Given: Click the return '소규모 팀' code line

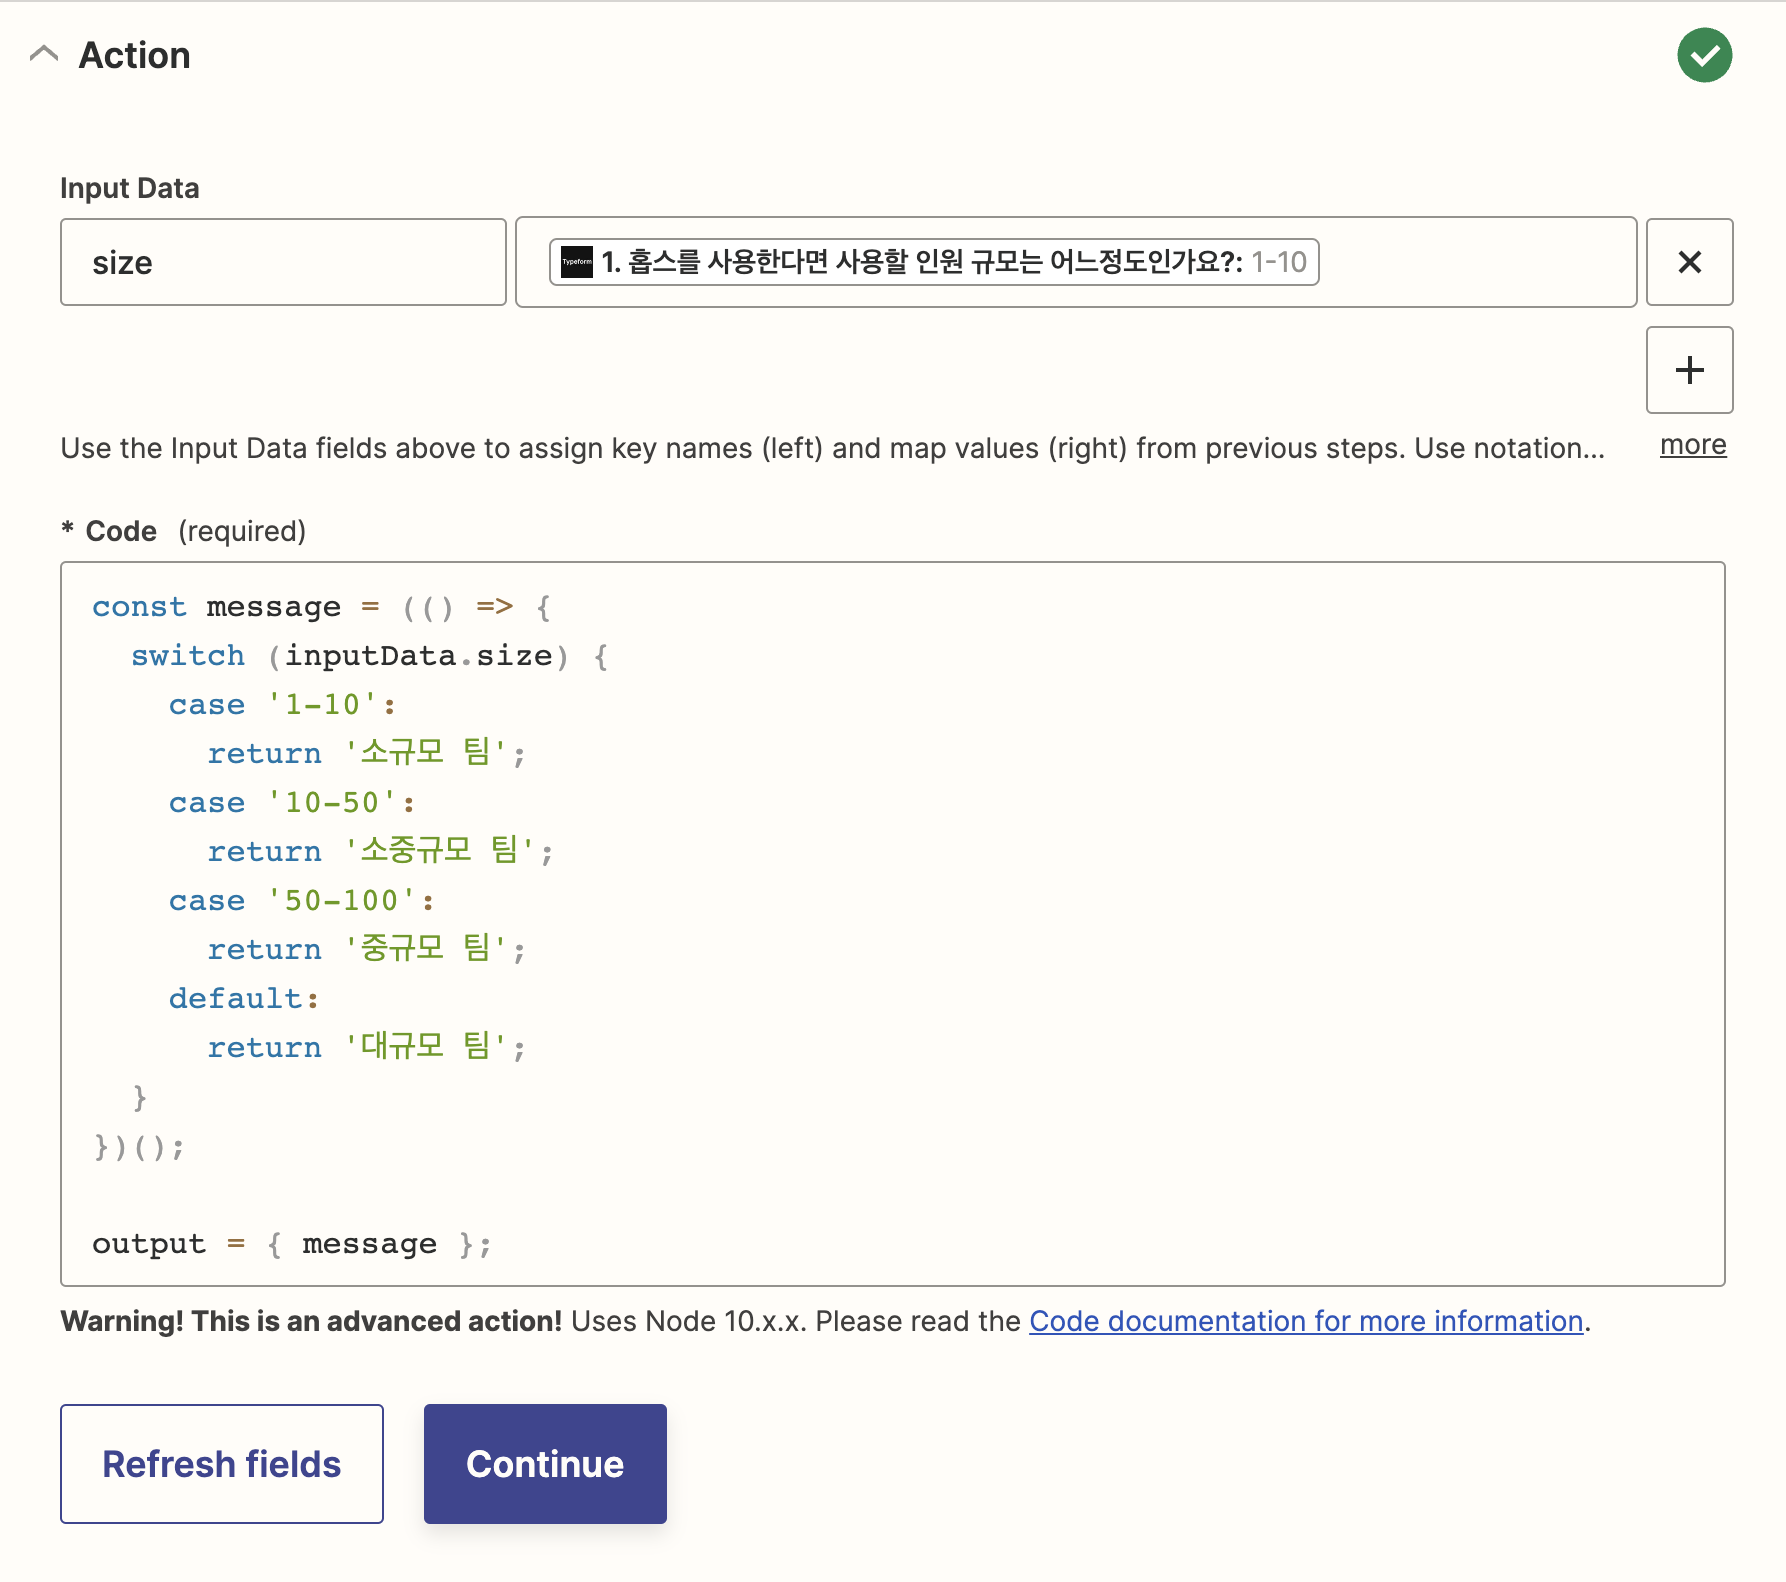Looking at the screenshot, I should 366,754.
